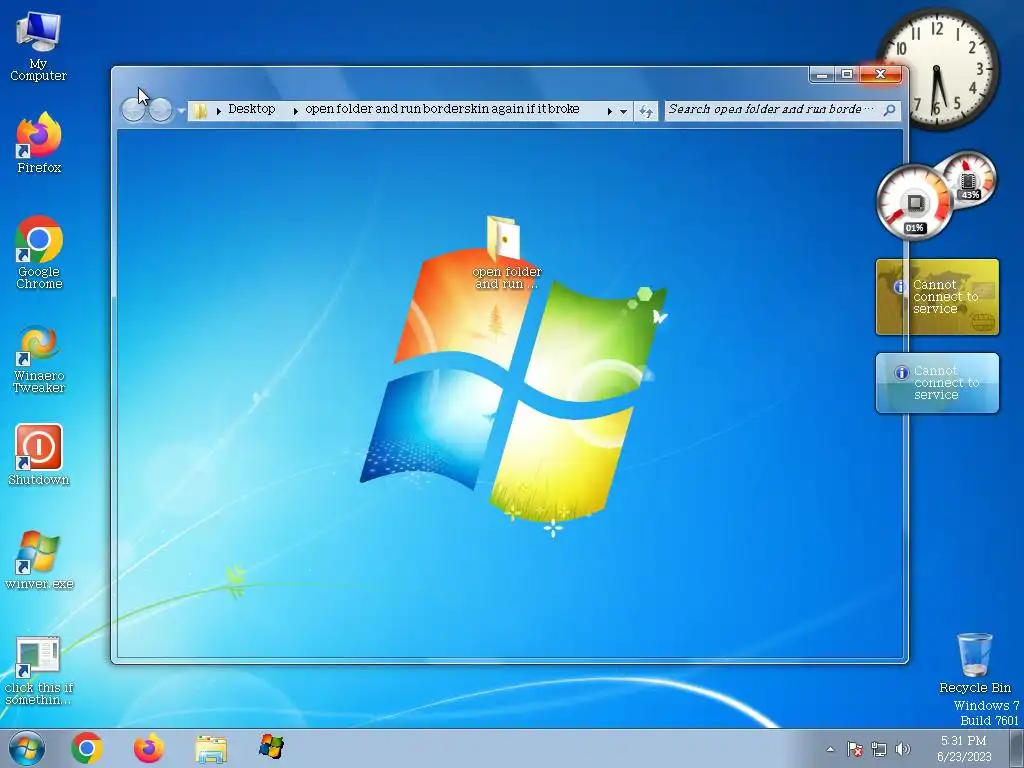Open the Start menu orb

click(x=27, y=748)
